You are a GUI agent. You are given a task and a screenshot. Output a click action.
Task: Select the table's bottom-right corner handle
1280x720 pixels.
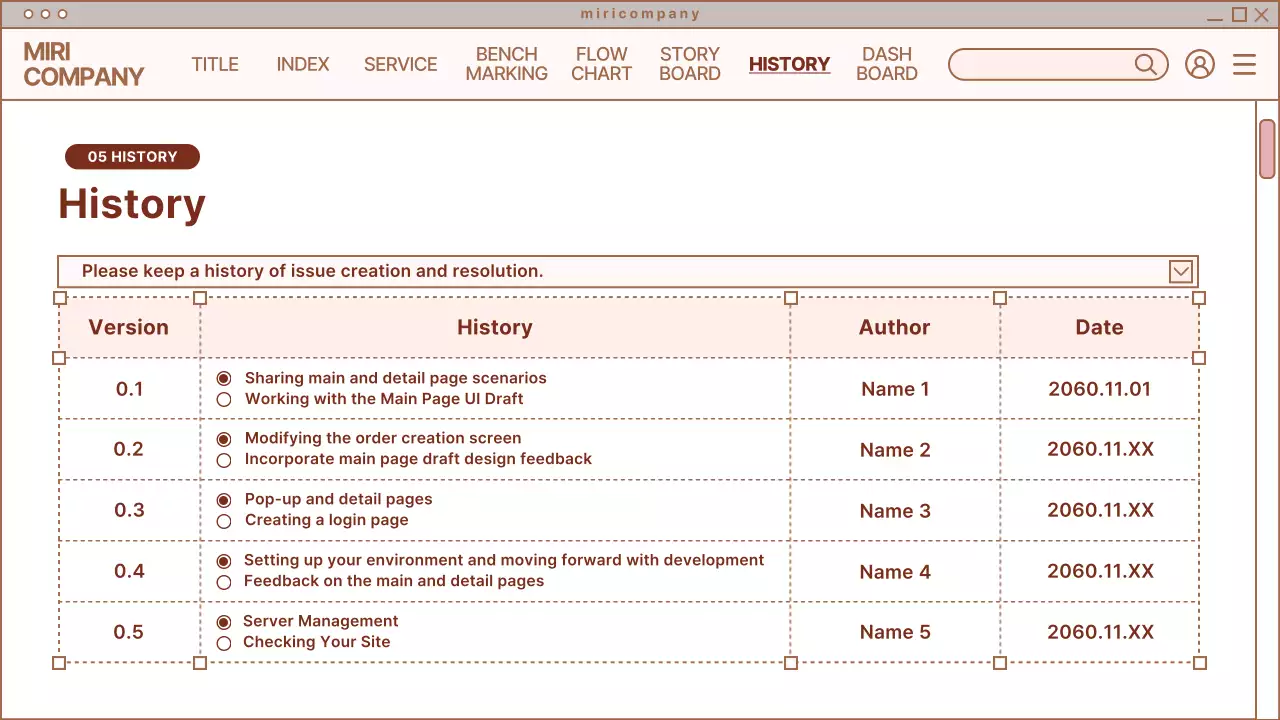(x=1200, y=663)
